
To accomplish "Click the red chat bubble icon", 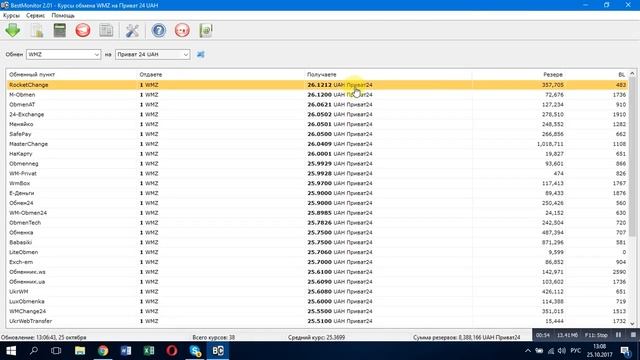I will click(182, 31).
